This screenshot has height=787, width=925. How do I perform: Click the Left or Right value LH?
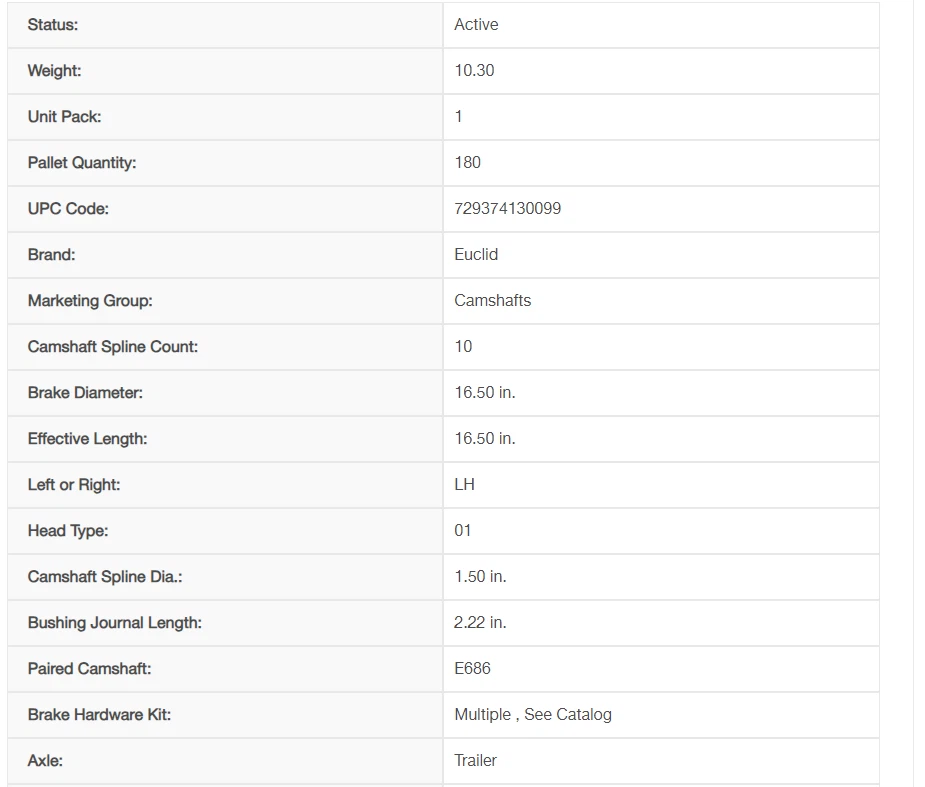click(464, 485)
